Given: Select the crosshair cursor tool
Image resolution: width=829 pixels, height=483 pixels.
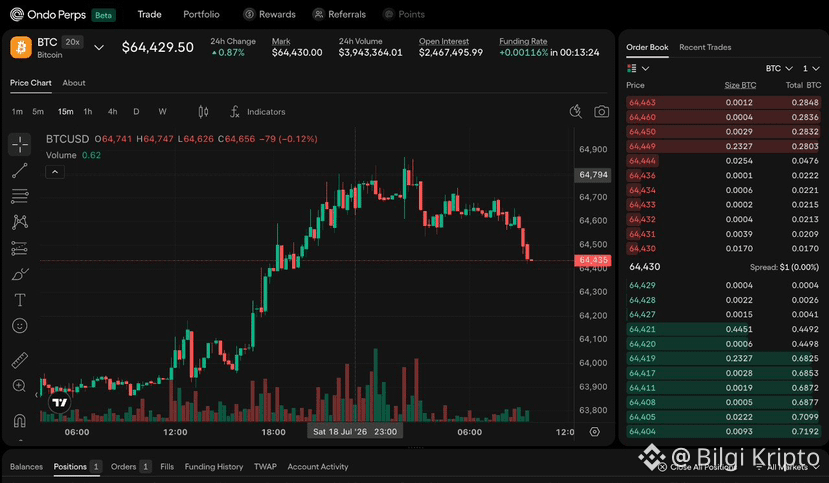Looking at the screenshot, I should pyautogui.click(x=20, y=144).
